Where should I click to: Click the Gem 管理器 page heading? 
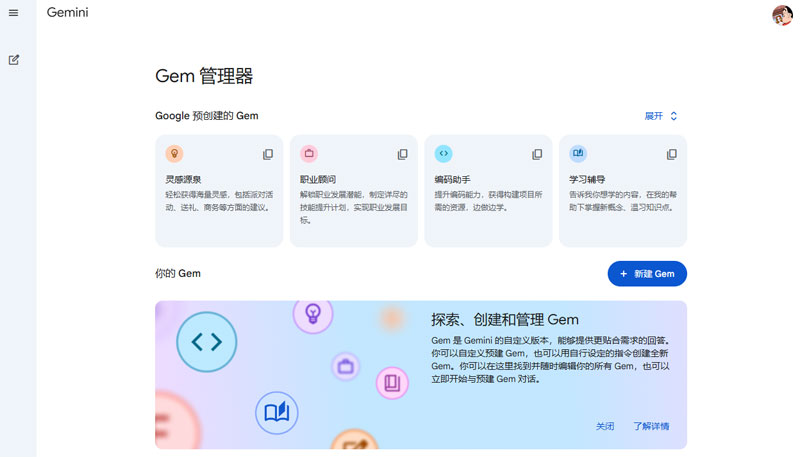pos(204,76)
